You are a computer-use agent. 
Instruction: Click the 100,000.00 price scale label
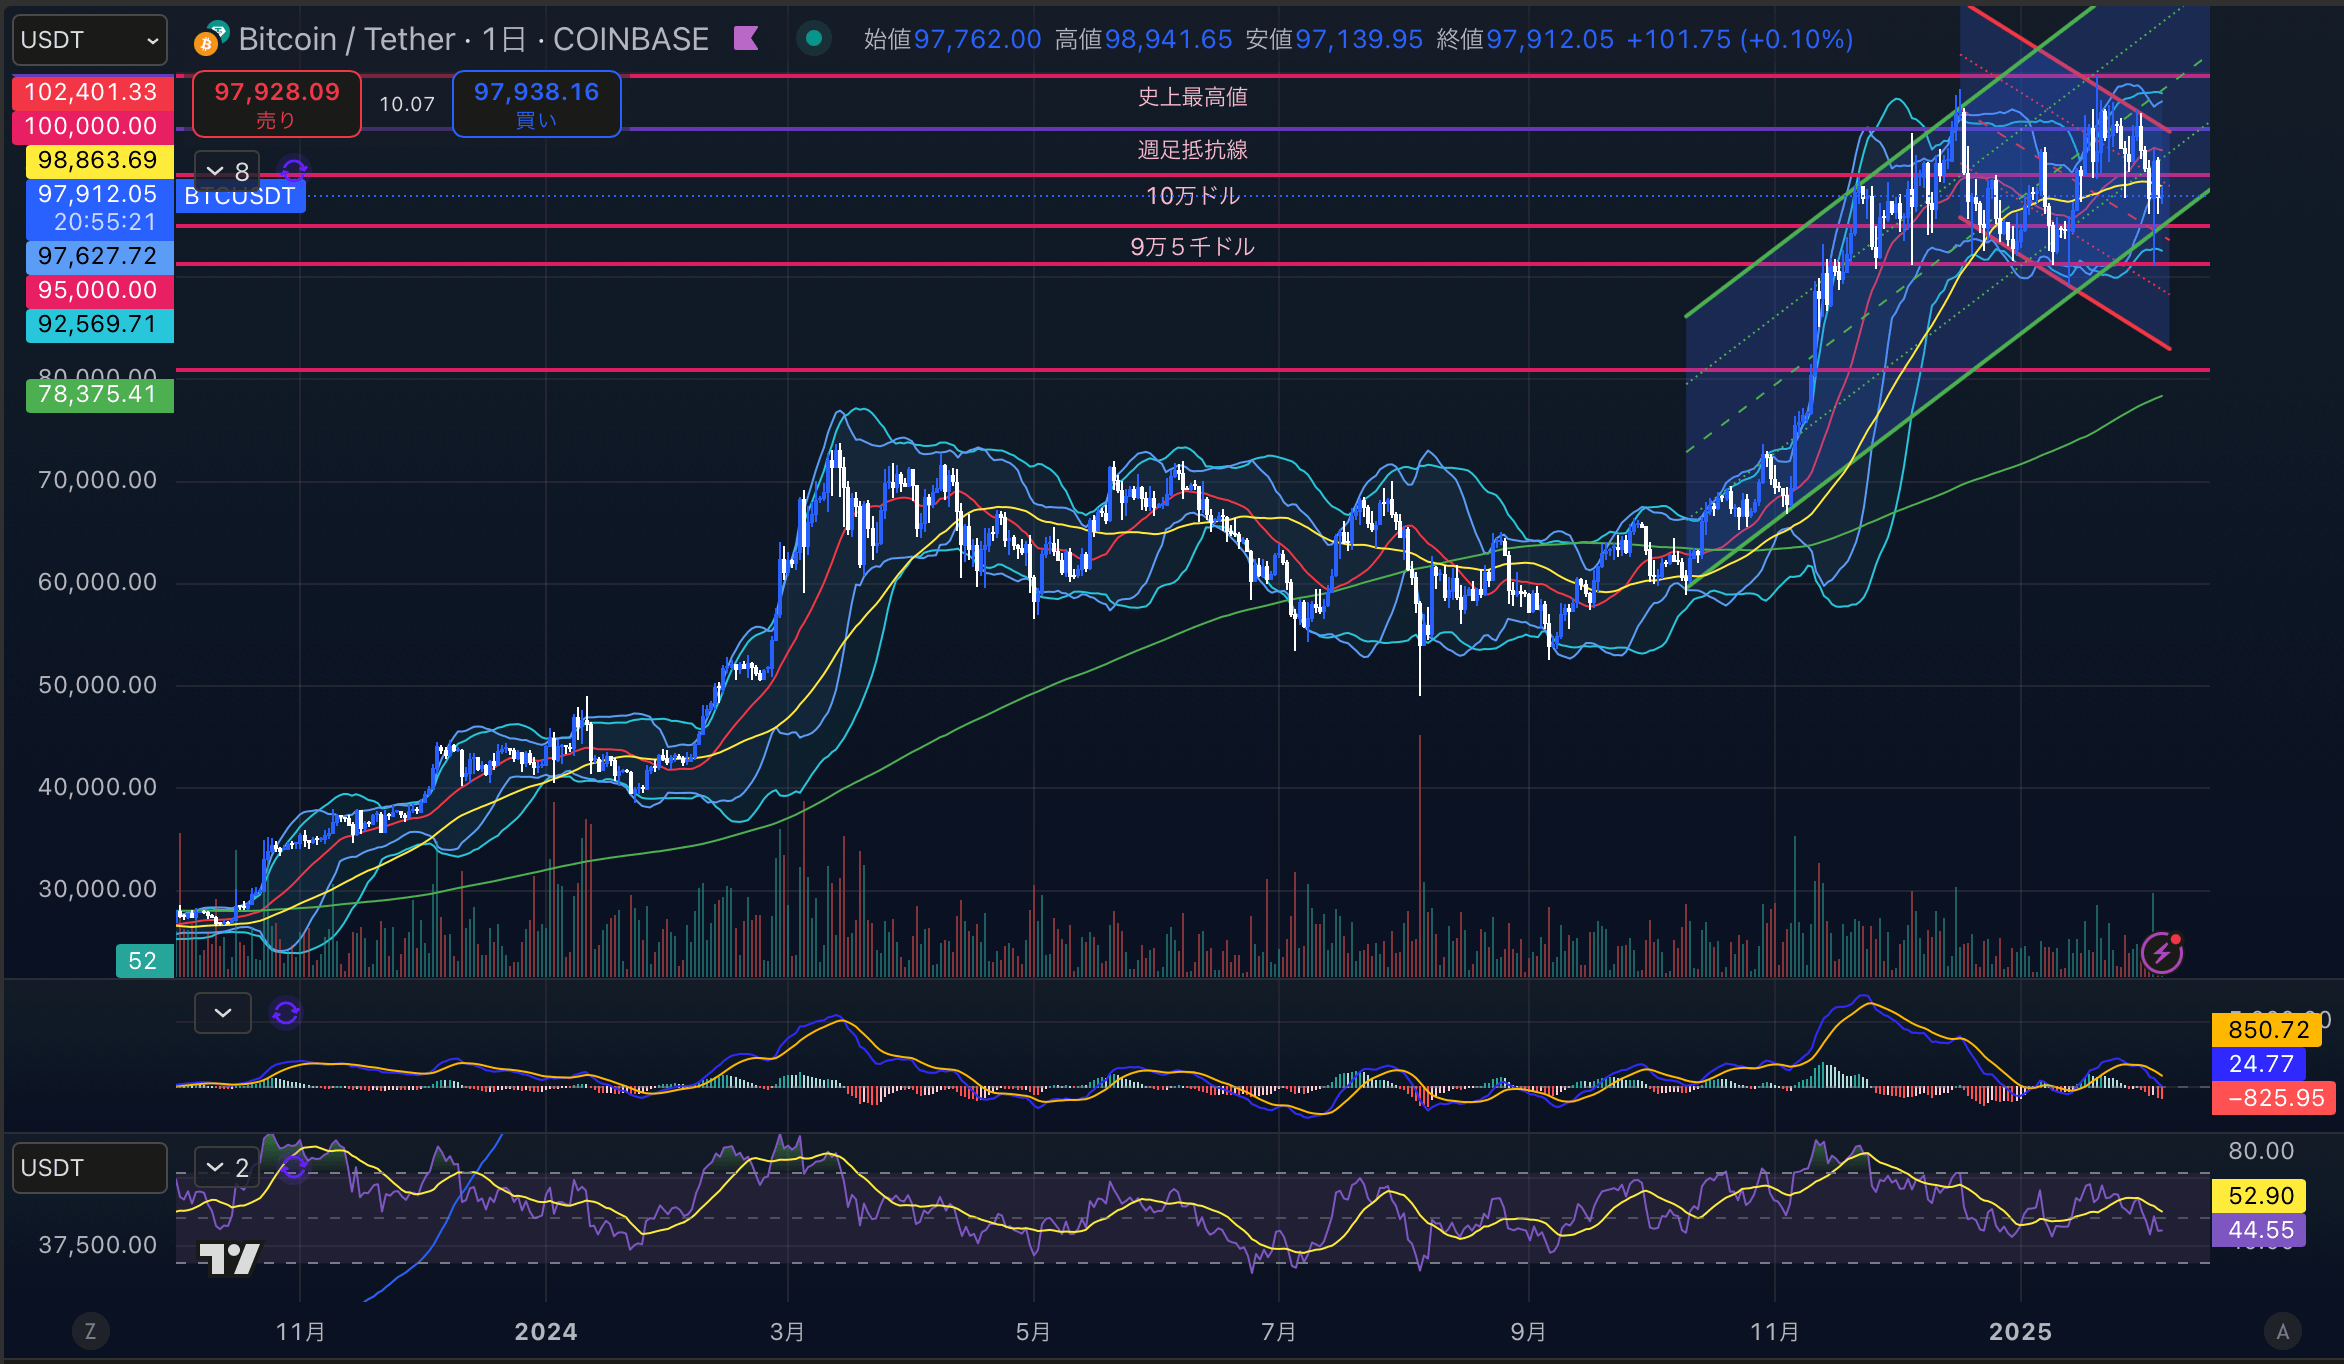tap(92, 126)
